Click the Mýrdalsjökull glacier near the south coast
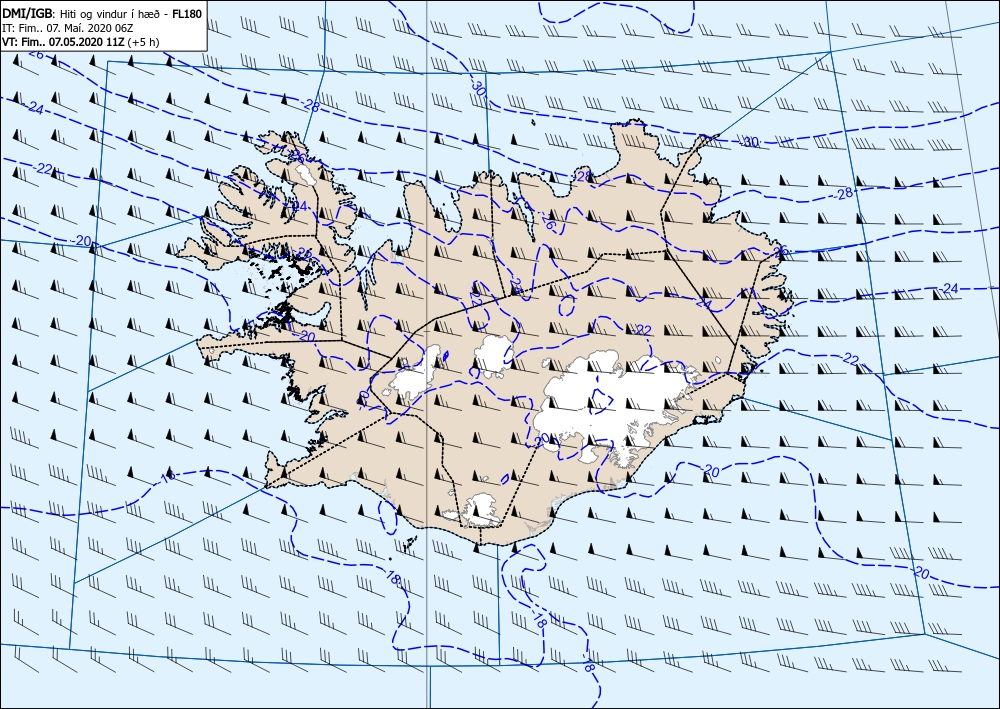1000x709 pixels. coord(482,511)
